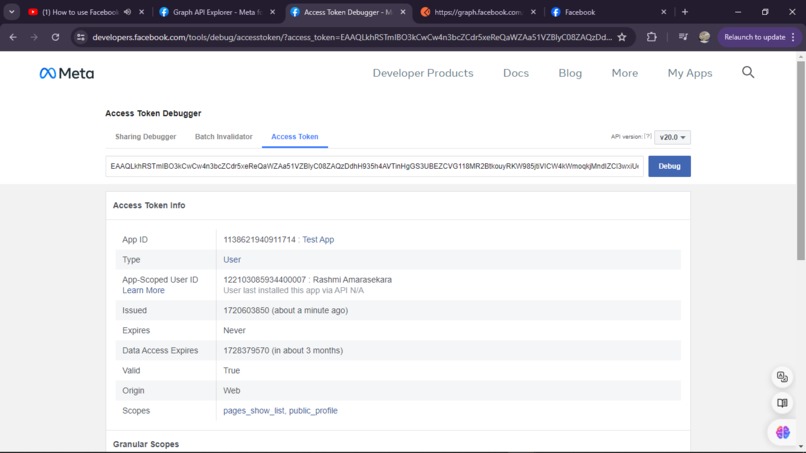
Task: Open the API version v20.0 dropdown
Action: point(672,137)
